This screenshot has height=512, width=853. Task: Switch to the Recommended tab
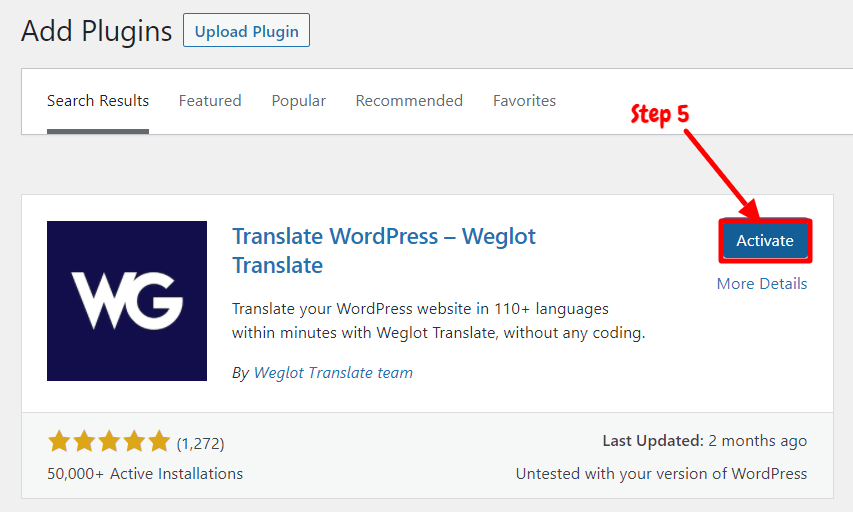[409, 101]
